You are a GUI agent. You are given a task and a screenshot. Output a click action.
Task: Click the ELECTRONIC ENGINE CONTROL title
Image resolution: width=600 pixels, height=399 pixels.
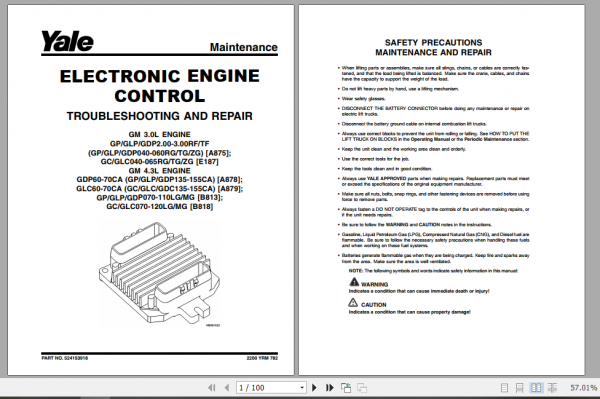click(x=160, y=86)
